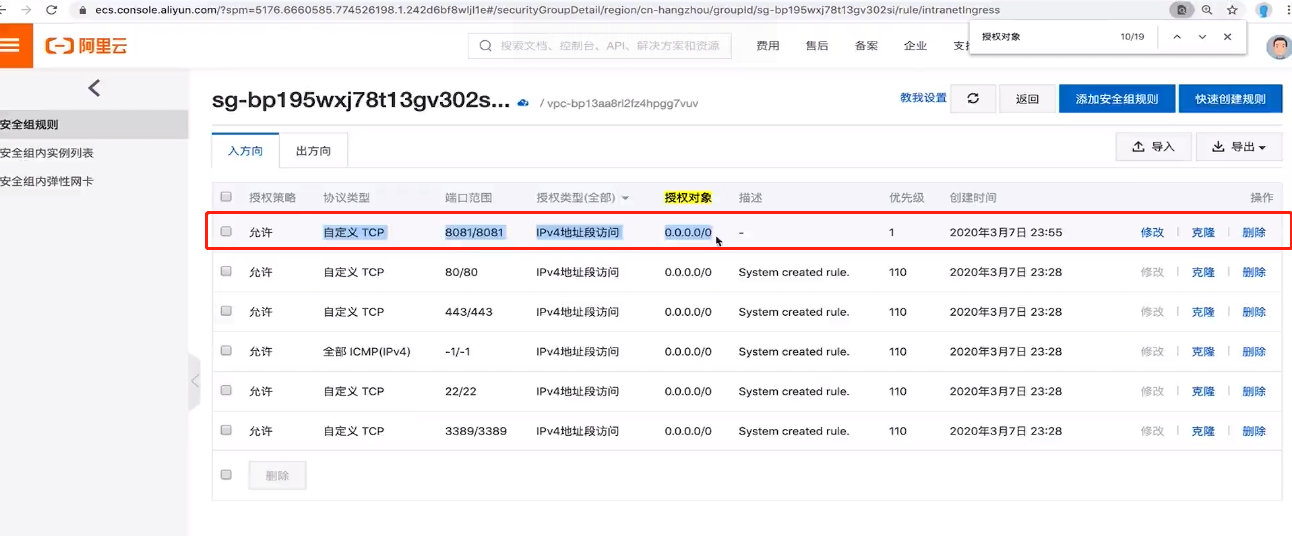
Task: Click the Aliyun logo
Action: click(86, 46)
